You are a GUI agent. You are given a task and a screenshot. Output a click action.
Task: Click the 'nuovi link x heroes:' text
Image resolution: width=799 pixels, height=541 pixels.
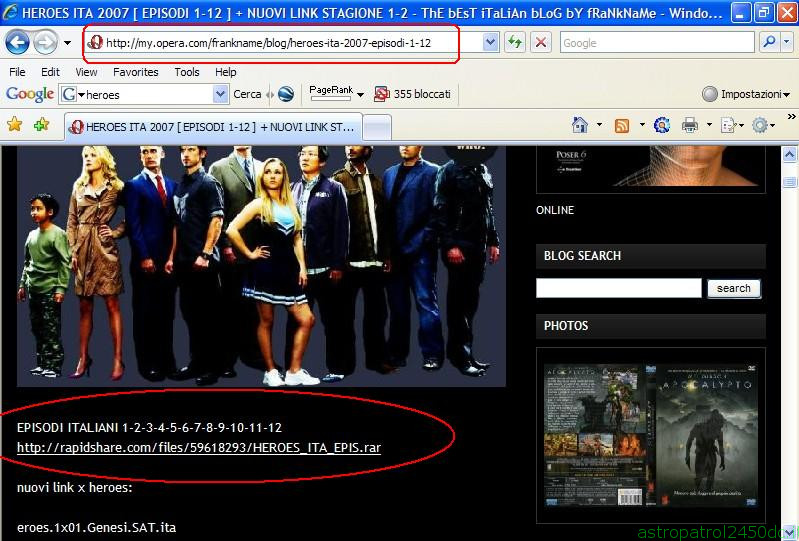pyautogui.click(x=74, y=488)
